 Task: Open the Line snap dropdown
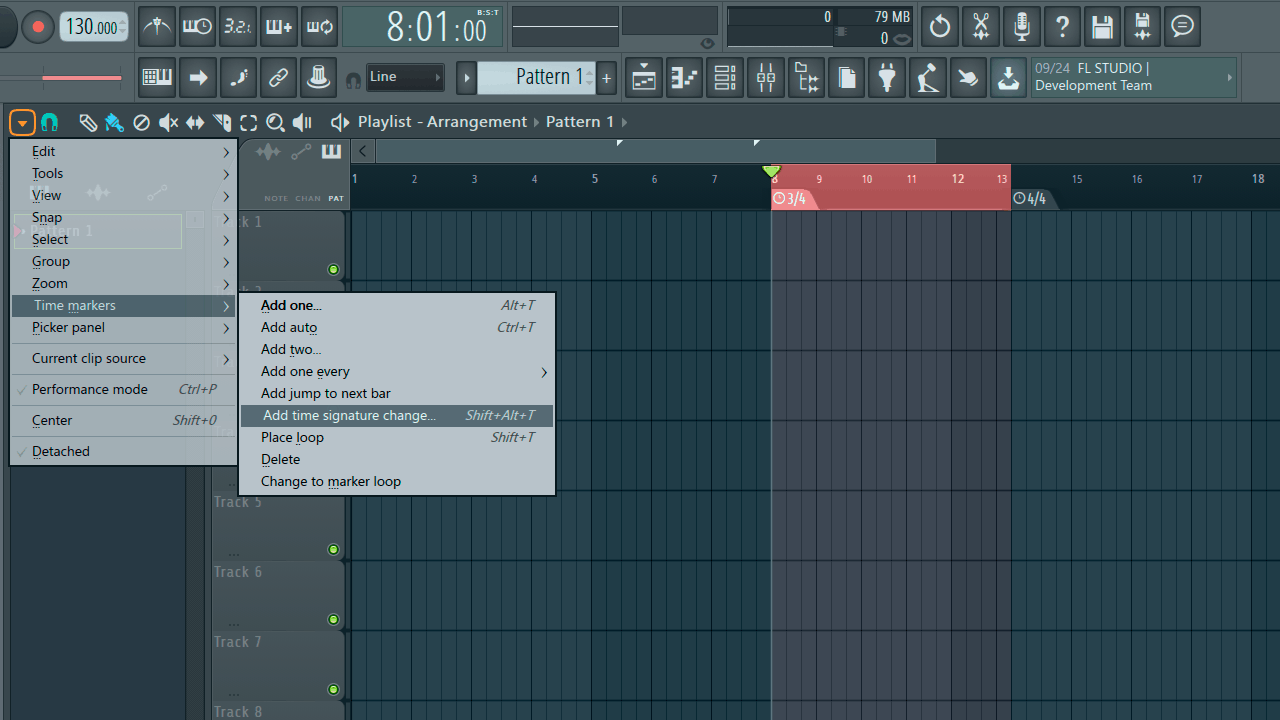coord(405,77)
